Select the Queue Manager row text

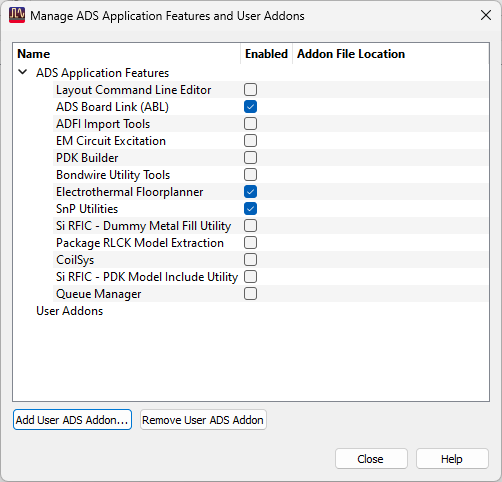point(98,294)
